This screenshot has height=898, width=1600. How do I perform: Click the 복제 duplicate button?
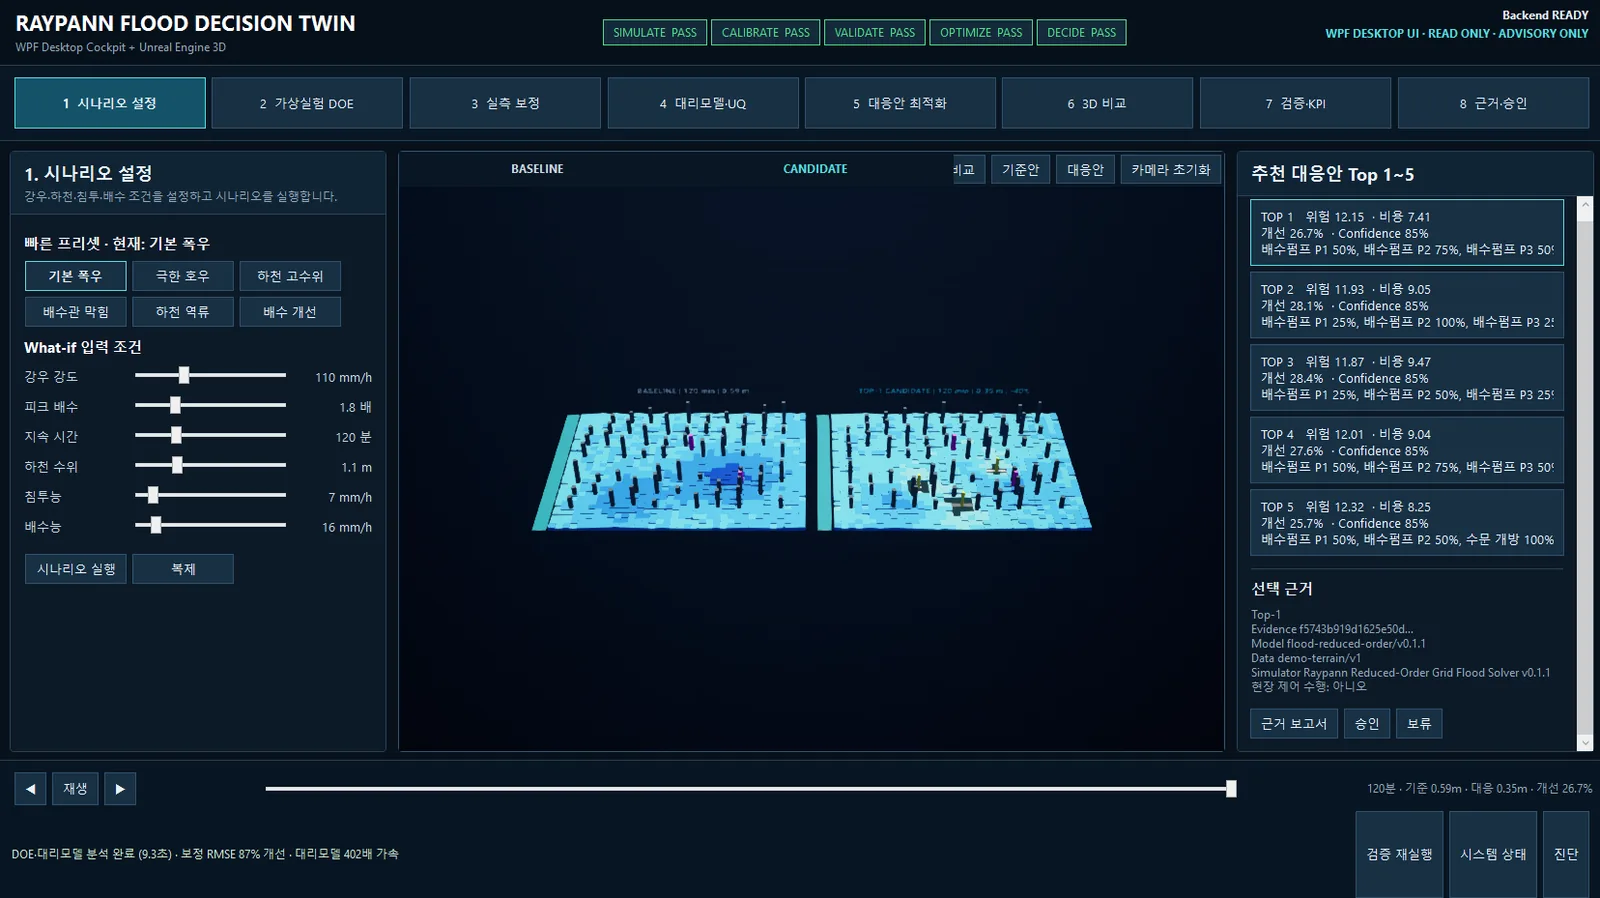183,569
